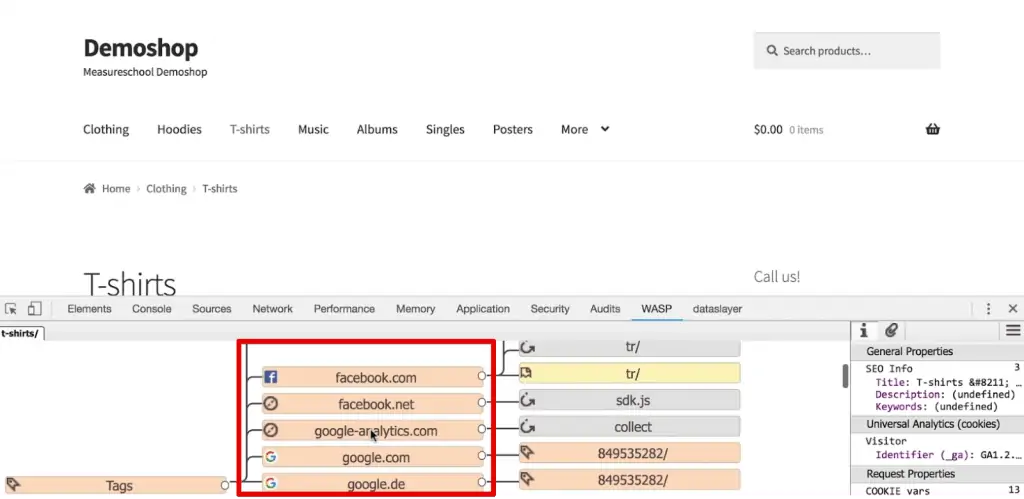Open the Hoodies nav link

pos(179,129)
